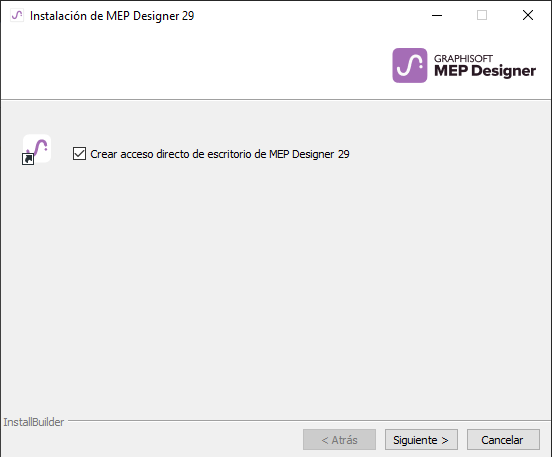Click the GRAPHISOFT MEP Designer brand text
552x457 pixels.
click(x=485, y=66)
